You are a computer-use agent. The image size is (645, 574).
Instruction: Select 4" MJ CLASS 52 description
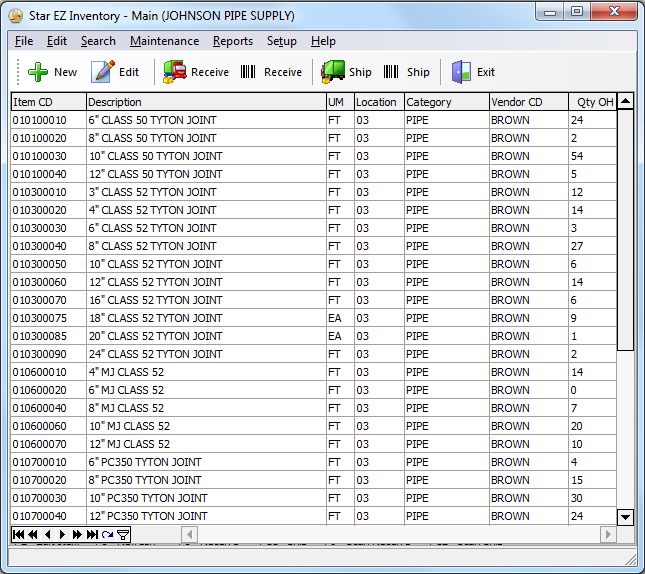coord(126,372)
